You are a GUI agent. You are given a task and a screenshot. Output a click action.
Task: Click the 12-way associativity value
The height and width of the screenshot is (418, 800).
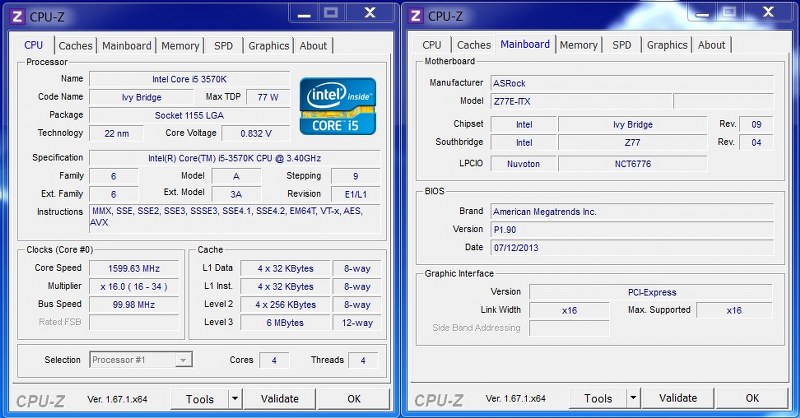click(357, 323)
